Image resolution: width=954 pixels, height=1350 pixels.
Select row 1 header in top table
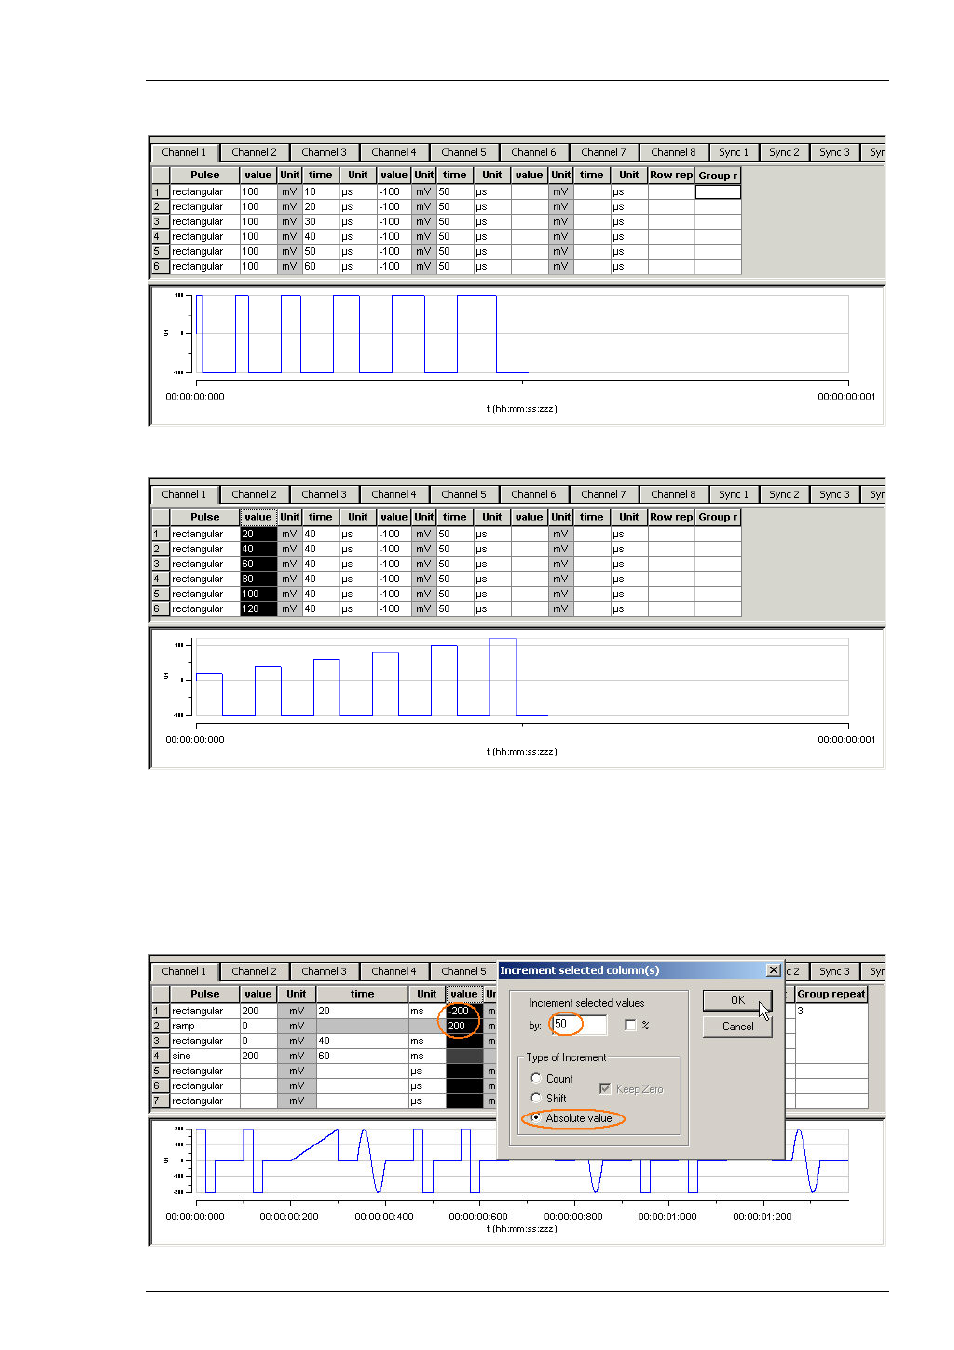point(160,192)
